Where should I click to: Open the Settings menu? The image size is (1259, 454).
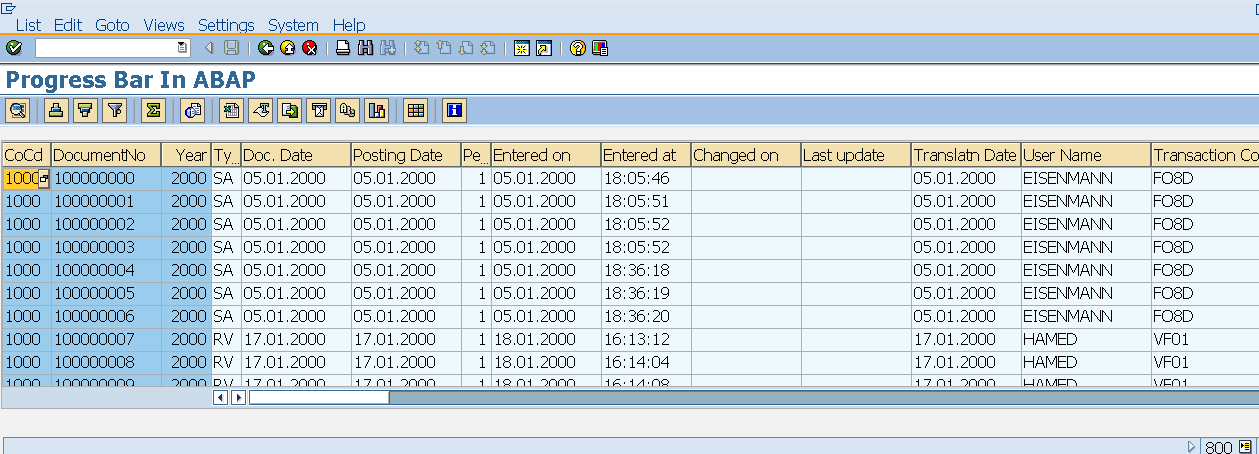click(x=226, y=25)
